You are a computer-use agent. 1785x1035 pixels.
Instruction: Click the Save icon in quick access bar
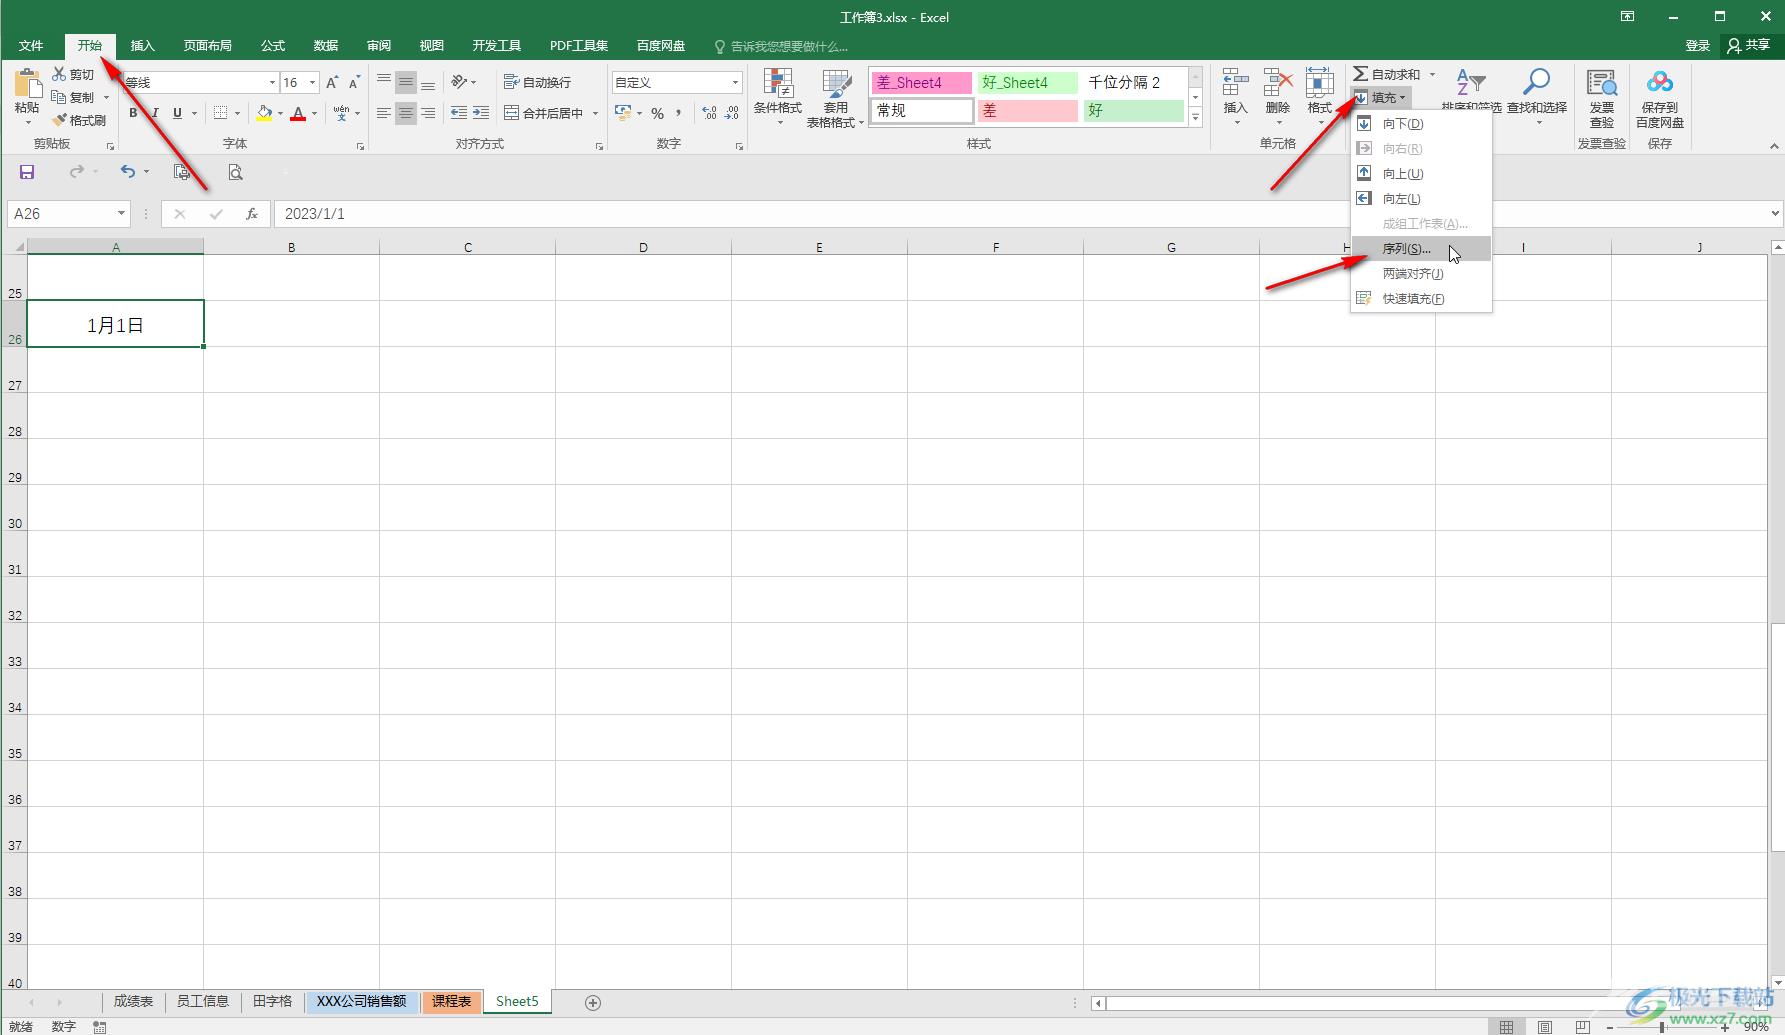[x=27, y=172]
